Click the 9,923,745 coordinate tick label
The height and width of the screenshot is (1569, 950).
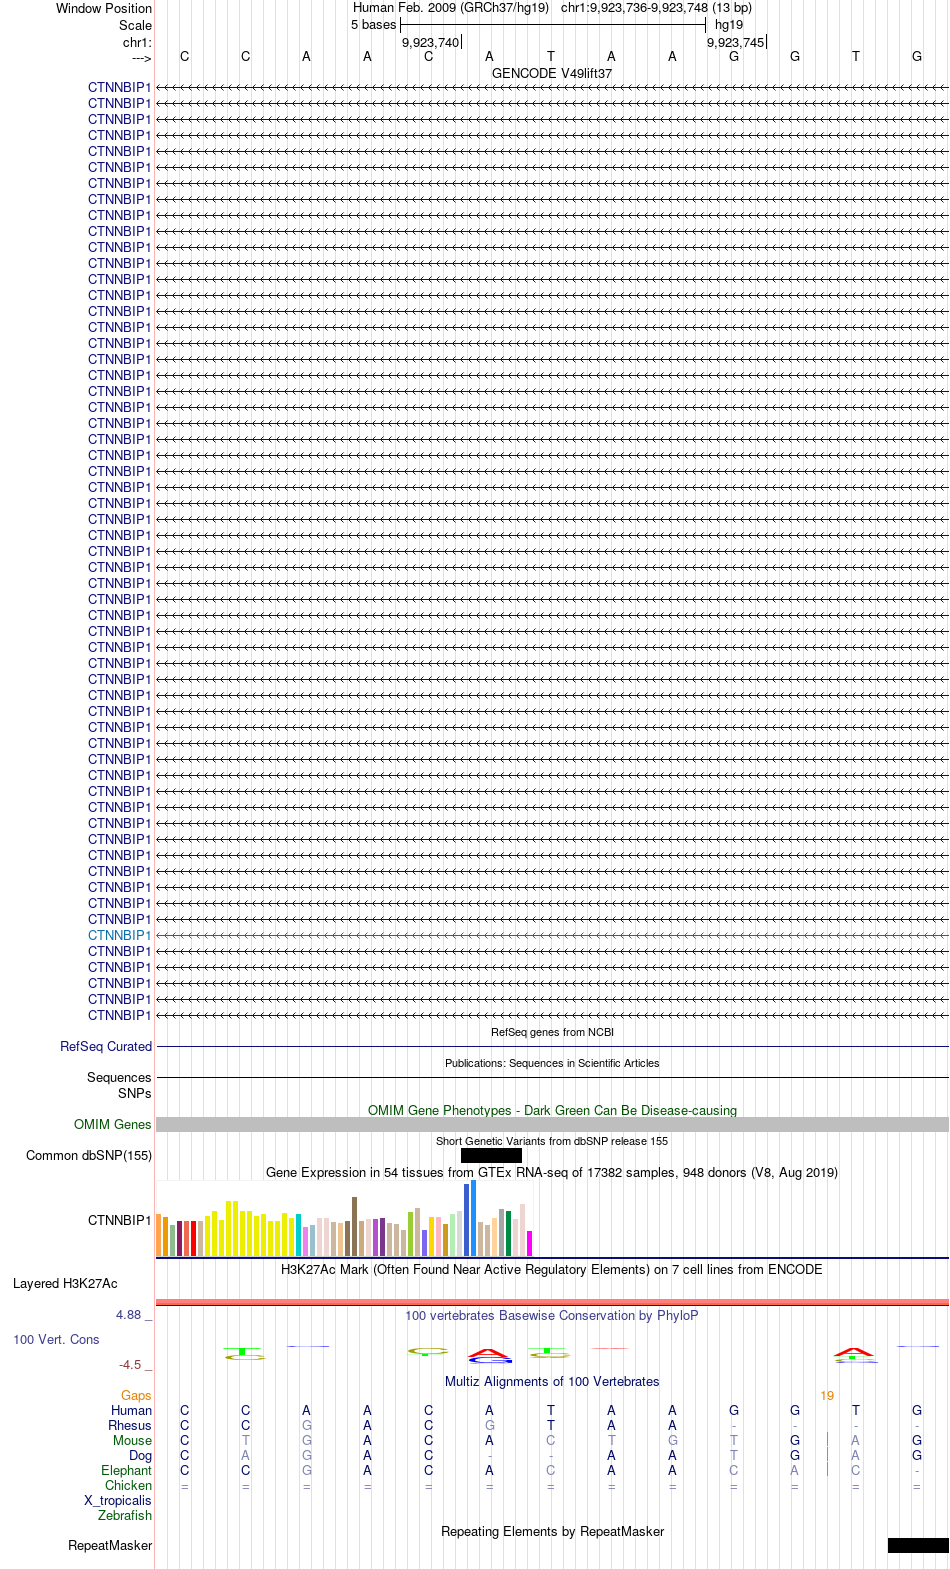pos(735,42)
